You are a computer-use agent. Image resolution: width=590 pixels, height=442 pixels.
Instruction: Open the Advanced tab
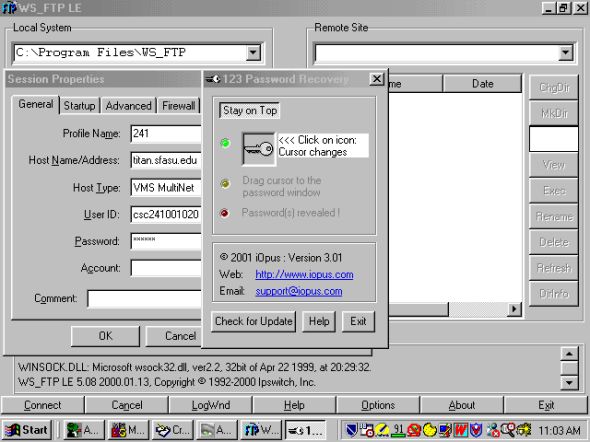tap(128, 106)
